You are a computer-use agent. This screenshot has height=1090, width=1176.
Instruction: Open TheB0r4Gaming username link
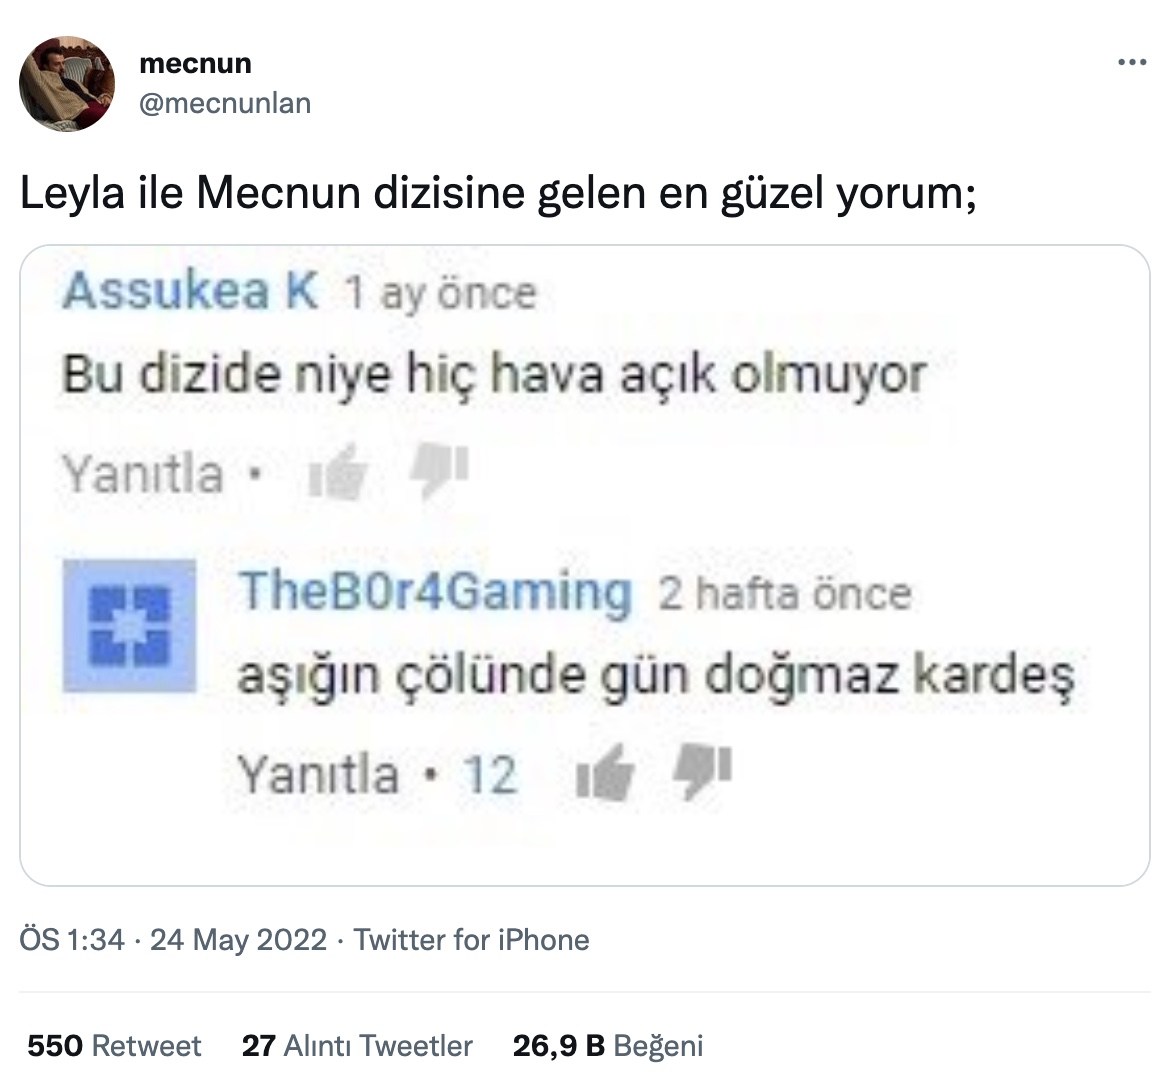click(x=435, y=593)
